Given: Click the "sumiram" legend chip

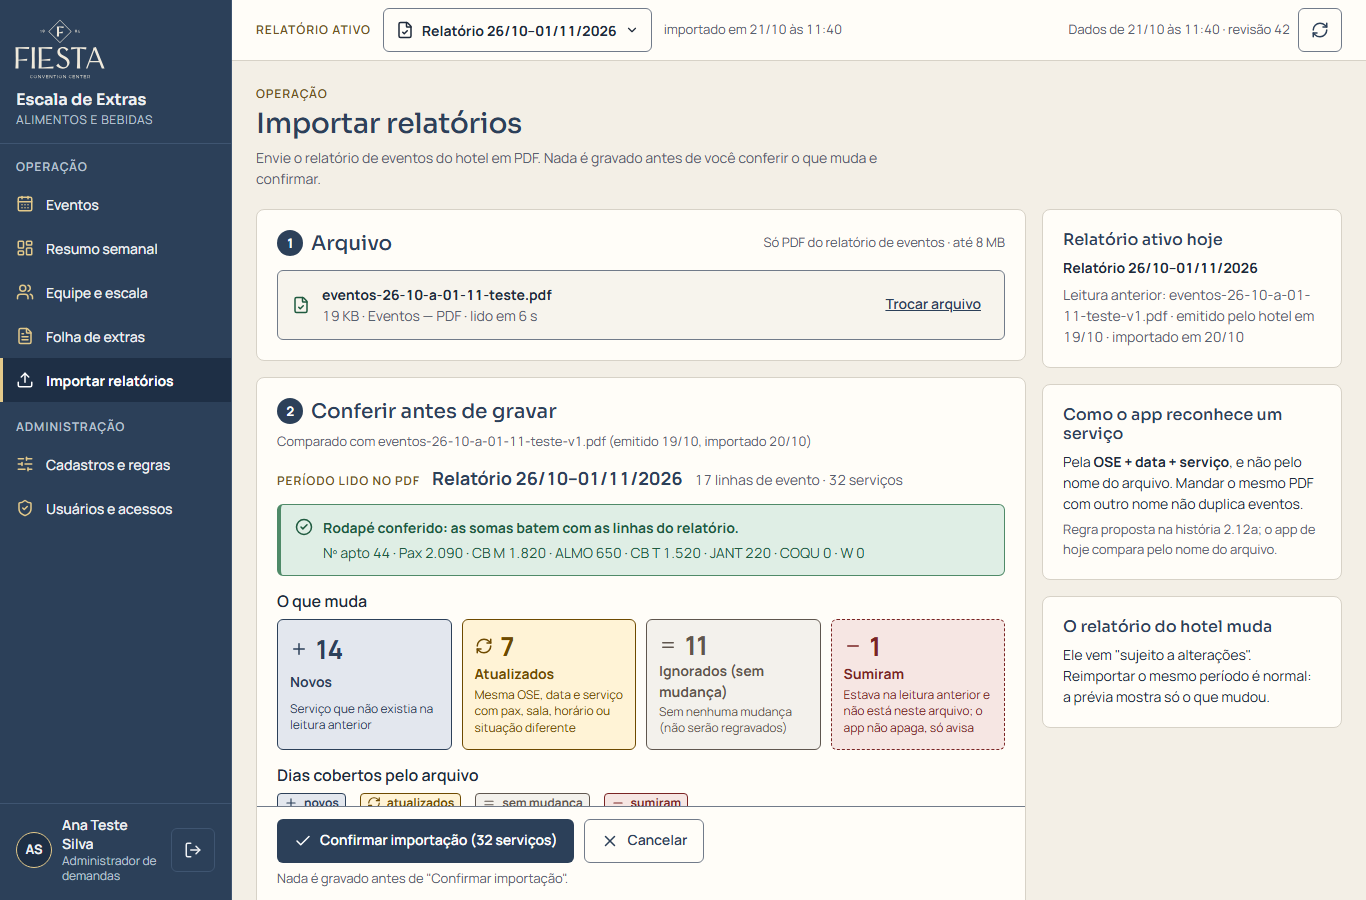Looking at the screenshot, I should coord(646,801).
